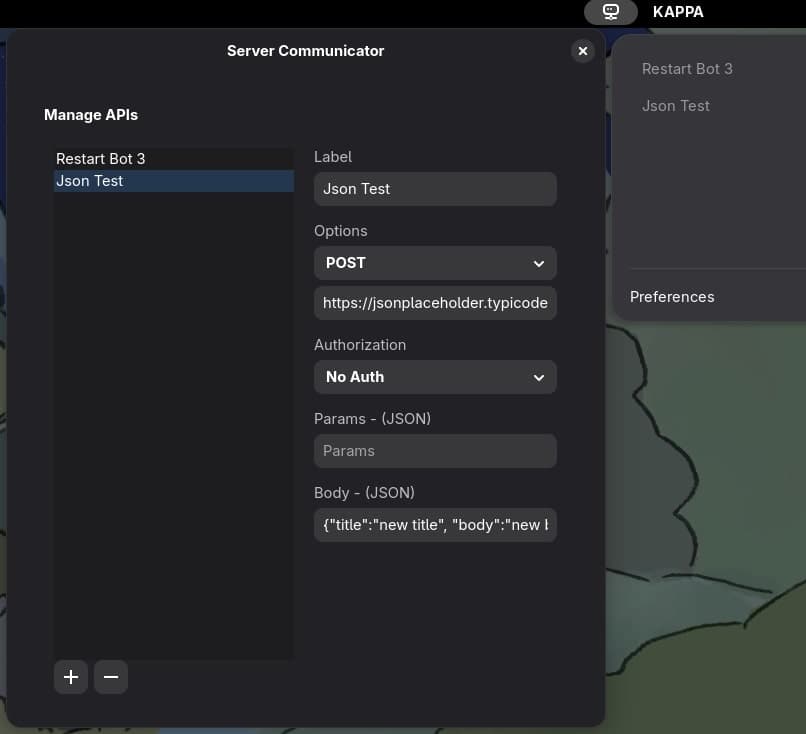Add a new API with plus button
Screen dimensions: 806x734
71,677
